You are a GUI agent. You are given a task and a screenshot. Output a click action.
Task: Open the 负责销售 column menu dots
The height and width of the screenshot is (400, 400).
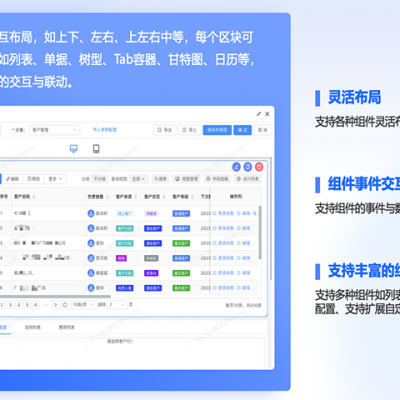tap(107, 197)
